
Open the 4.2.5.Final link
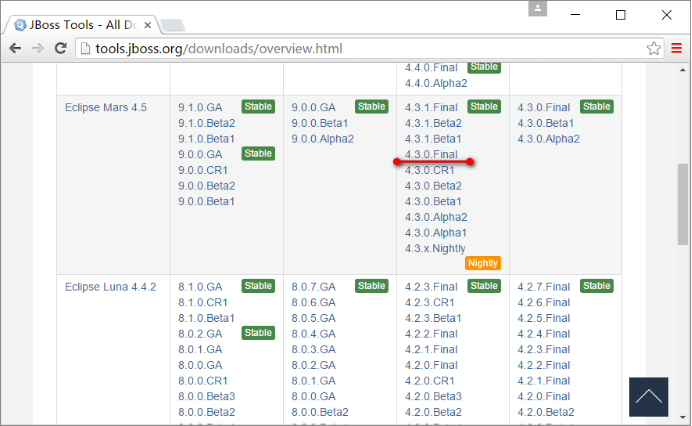point(544,318)
